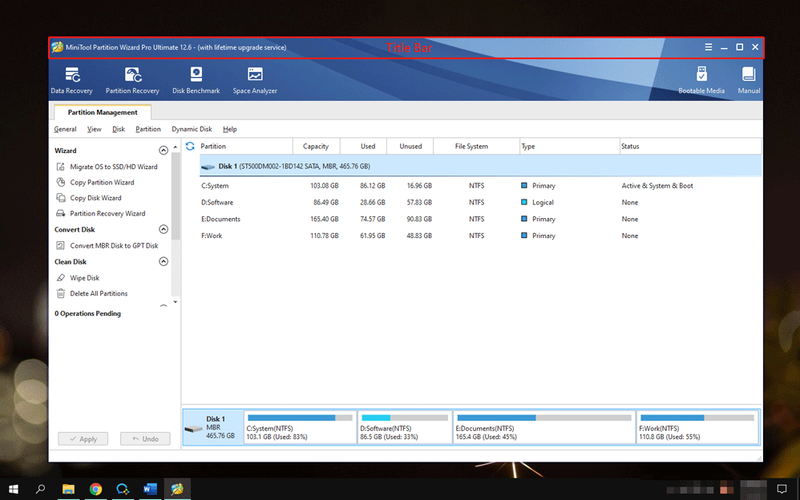Open the Partition menu
Image resolution: width=800 pixels, height=500 pixels.
pyautogui.click(x=148, y=129)
